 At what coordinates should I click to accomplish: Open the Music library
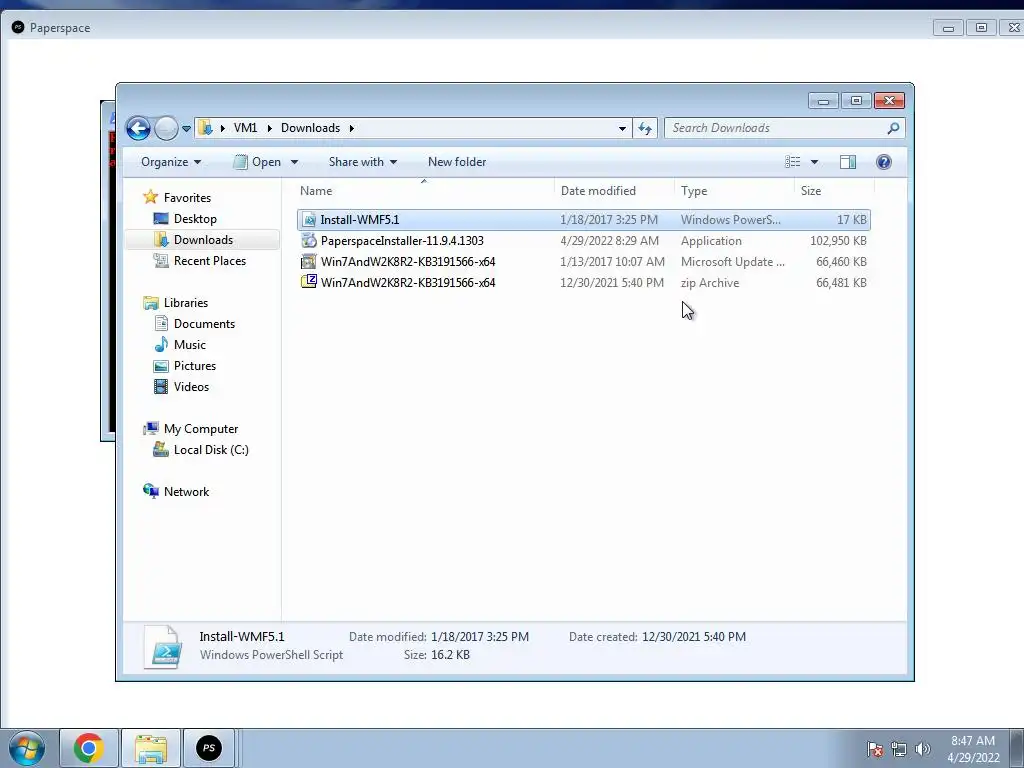click(x=189, y=345)
